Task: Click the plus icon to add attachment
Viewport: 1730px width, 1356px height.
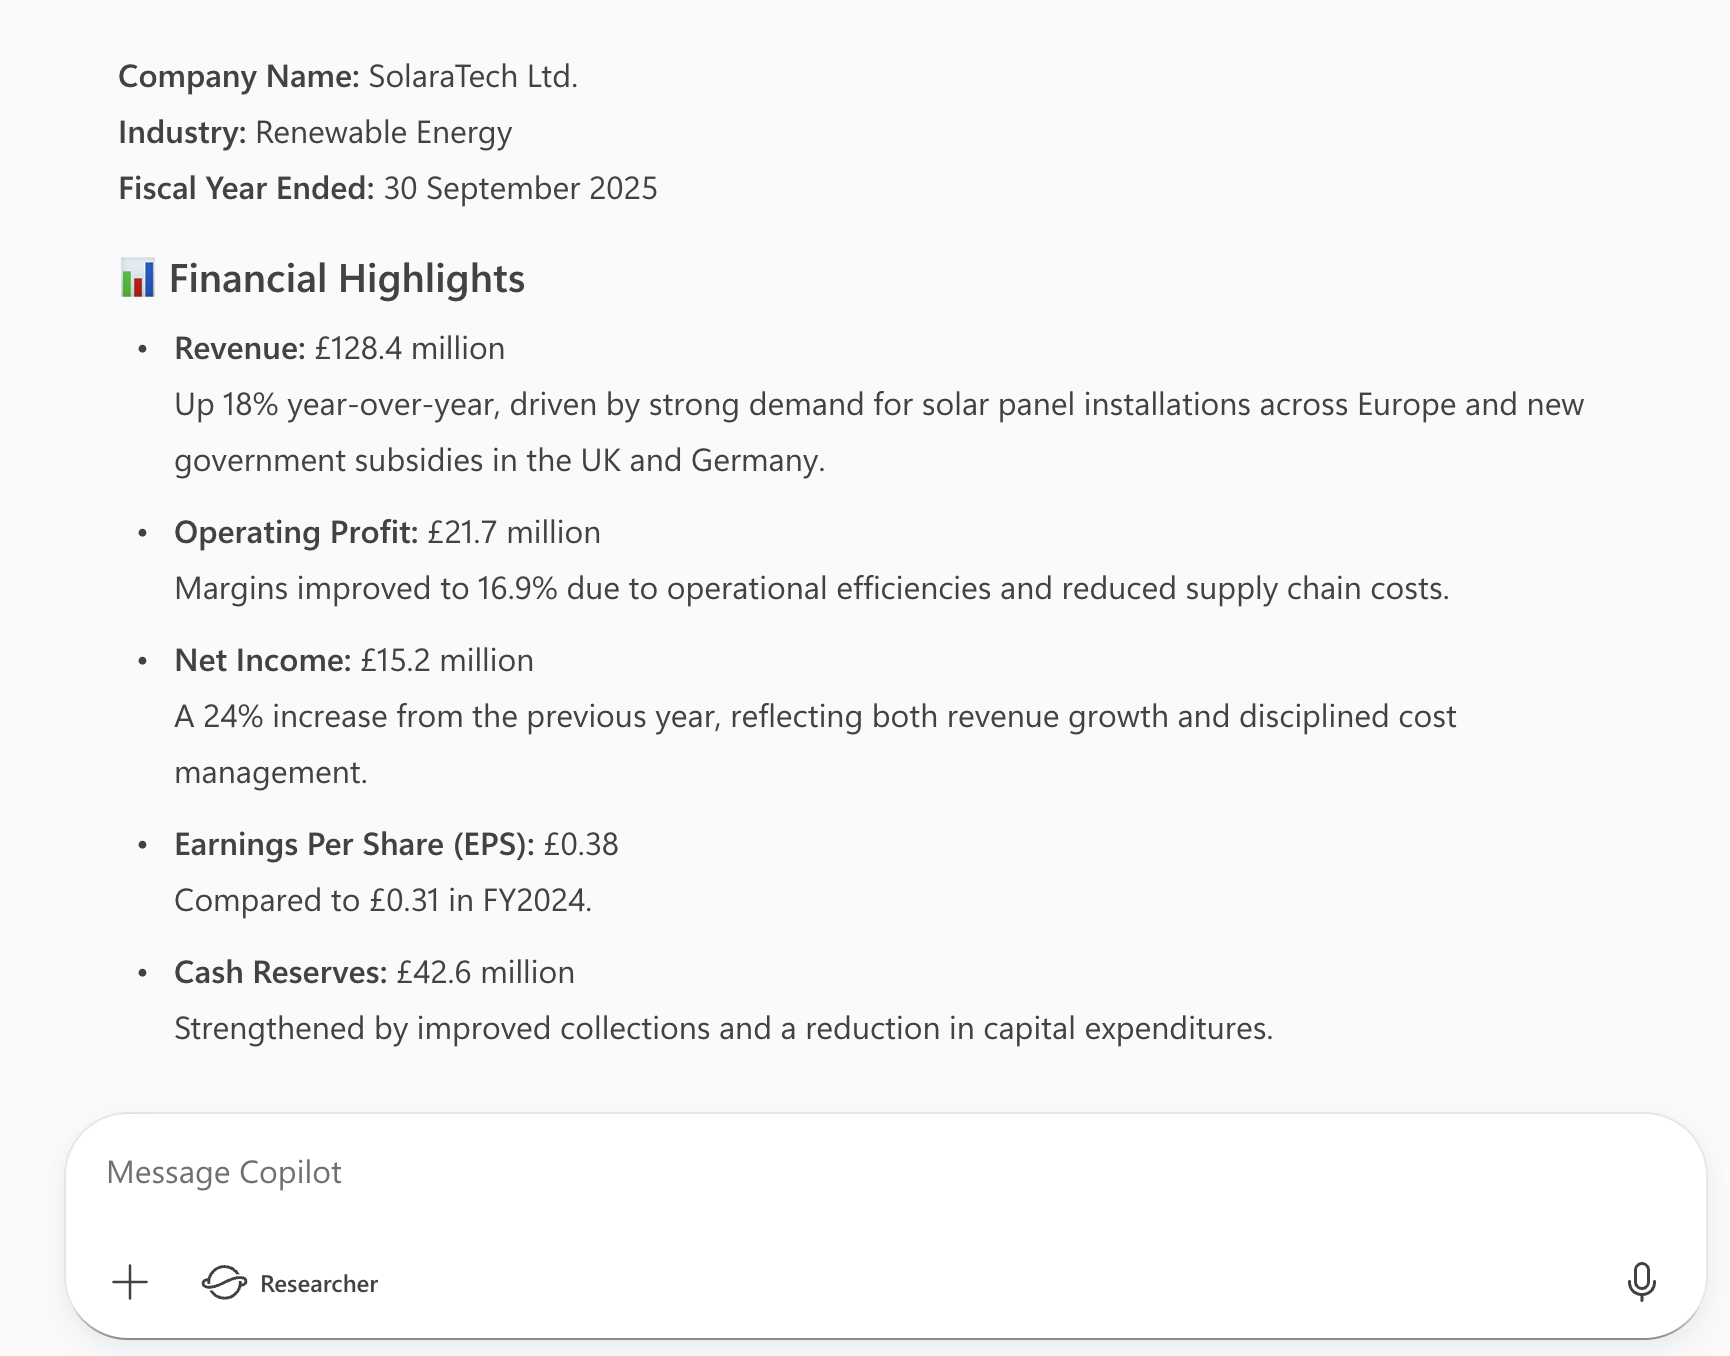Action: (130, 1282)
